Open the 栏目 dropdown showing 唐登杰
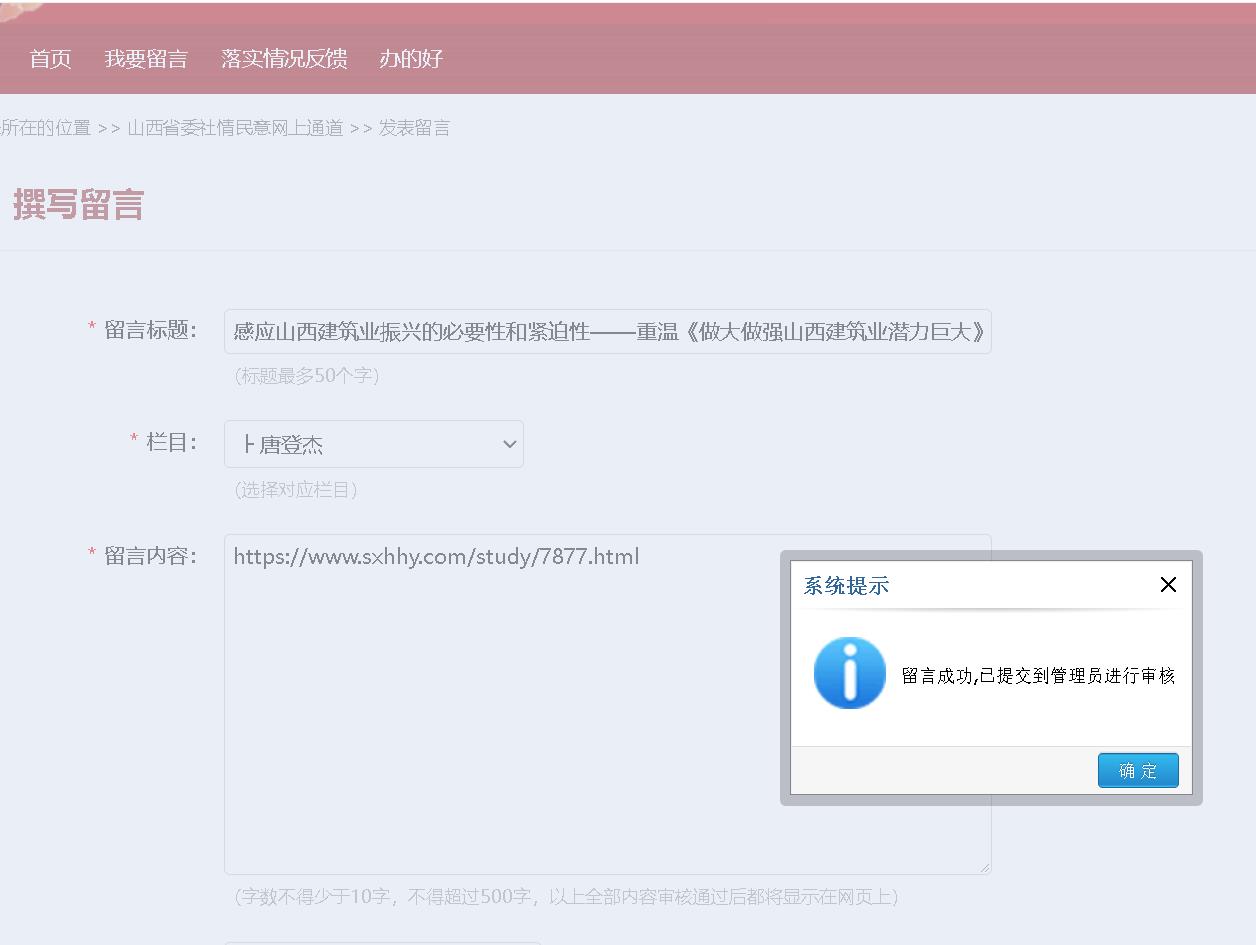Screen dimensions: 1256x945 (x=374, y=444)
